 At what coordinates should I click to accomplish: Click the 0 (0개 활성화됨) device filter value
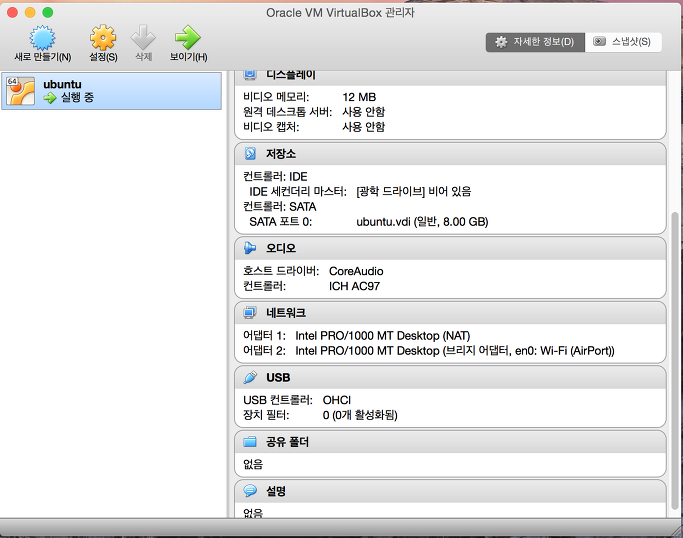point(360,415)
